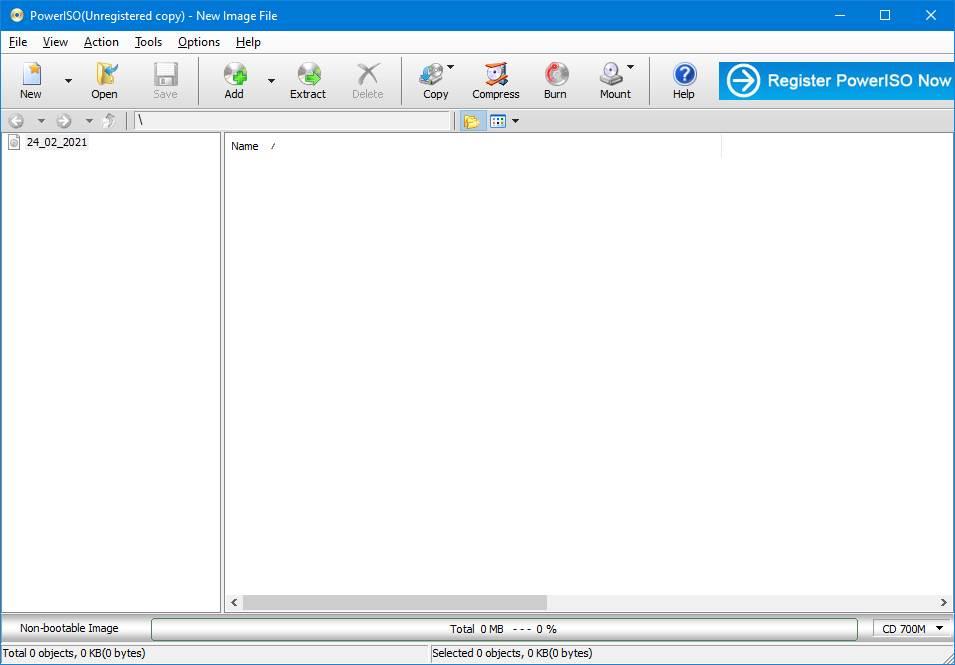Click the Selected 0 objects status text
This screenshot has width=955, height=665.
512,653
